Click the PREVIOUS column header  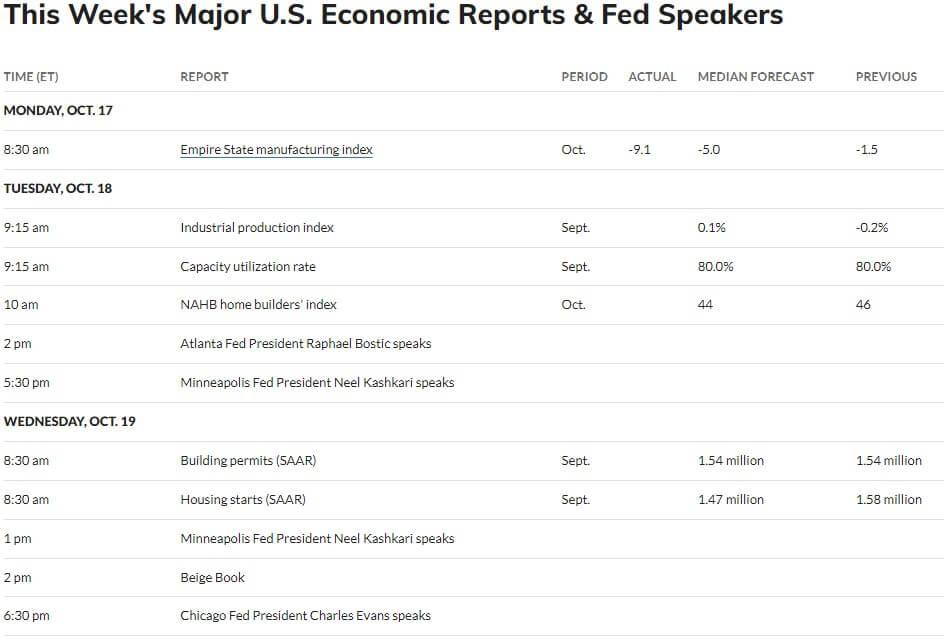886,77
